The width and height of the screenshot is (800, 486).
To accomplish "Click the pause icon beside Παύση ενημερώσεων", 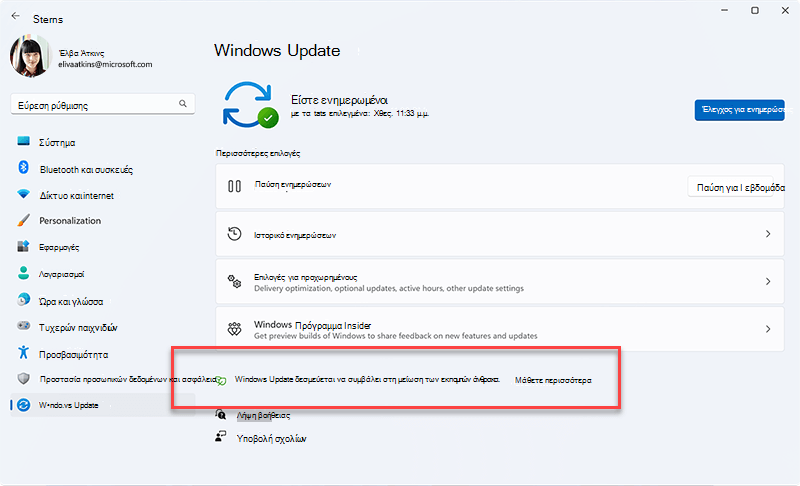I will coord(234,186).
